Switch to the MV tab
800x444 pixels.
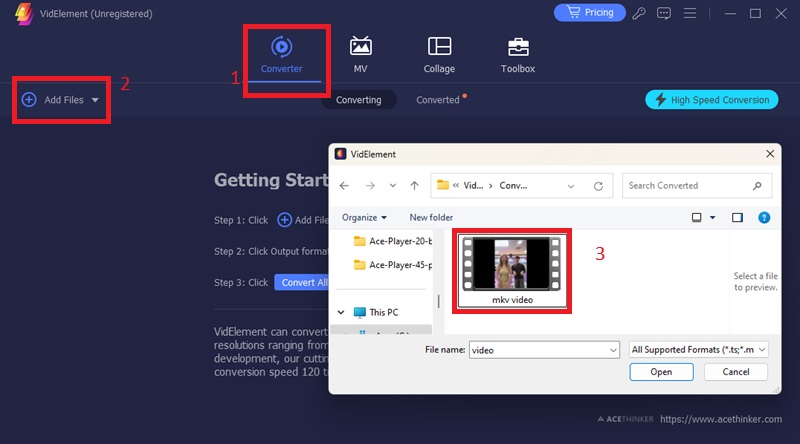[x=360, y=55]
